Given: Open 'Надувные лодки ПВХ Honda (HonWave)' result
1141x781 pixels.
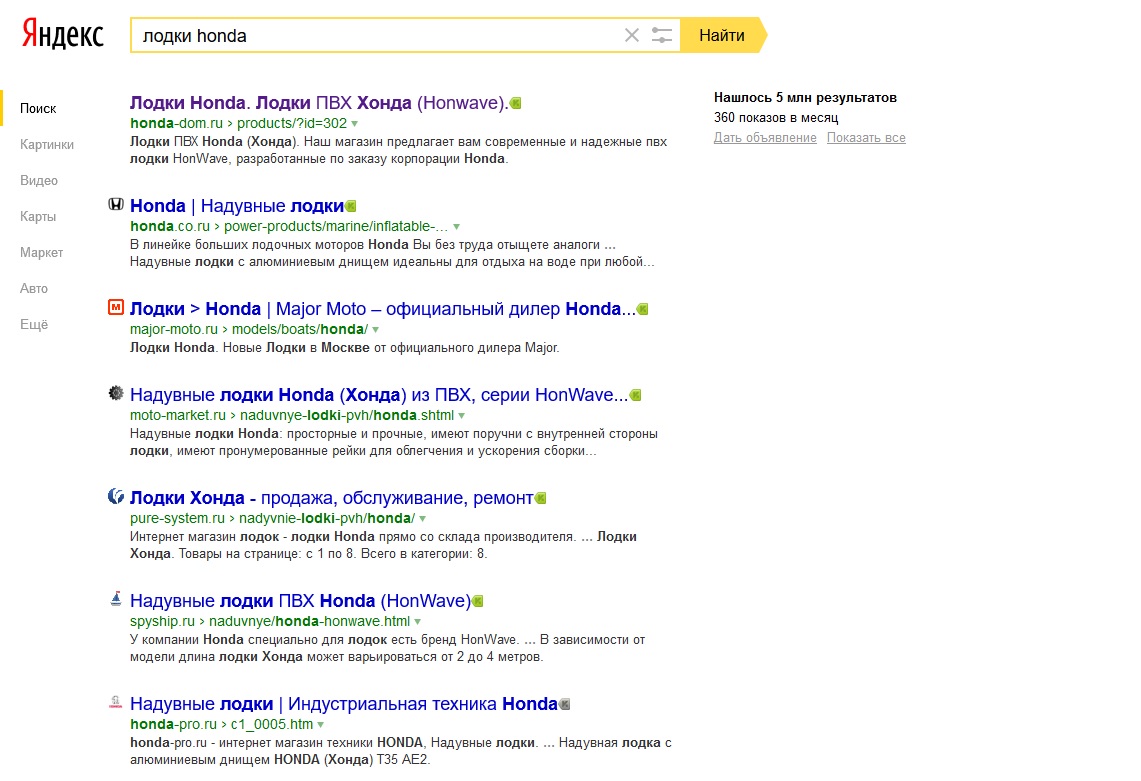Looking at the screenshot, I should [301, 601].
